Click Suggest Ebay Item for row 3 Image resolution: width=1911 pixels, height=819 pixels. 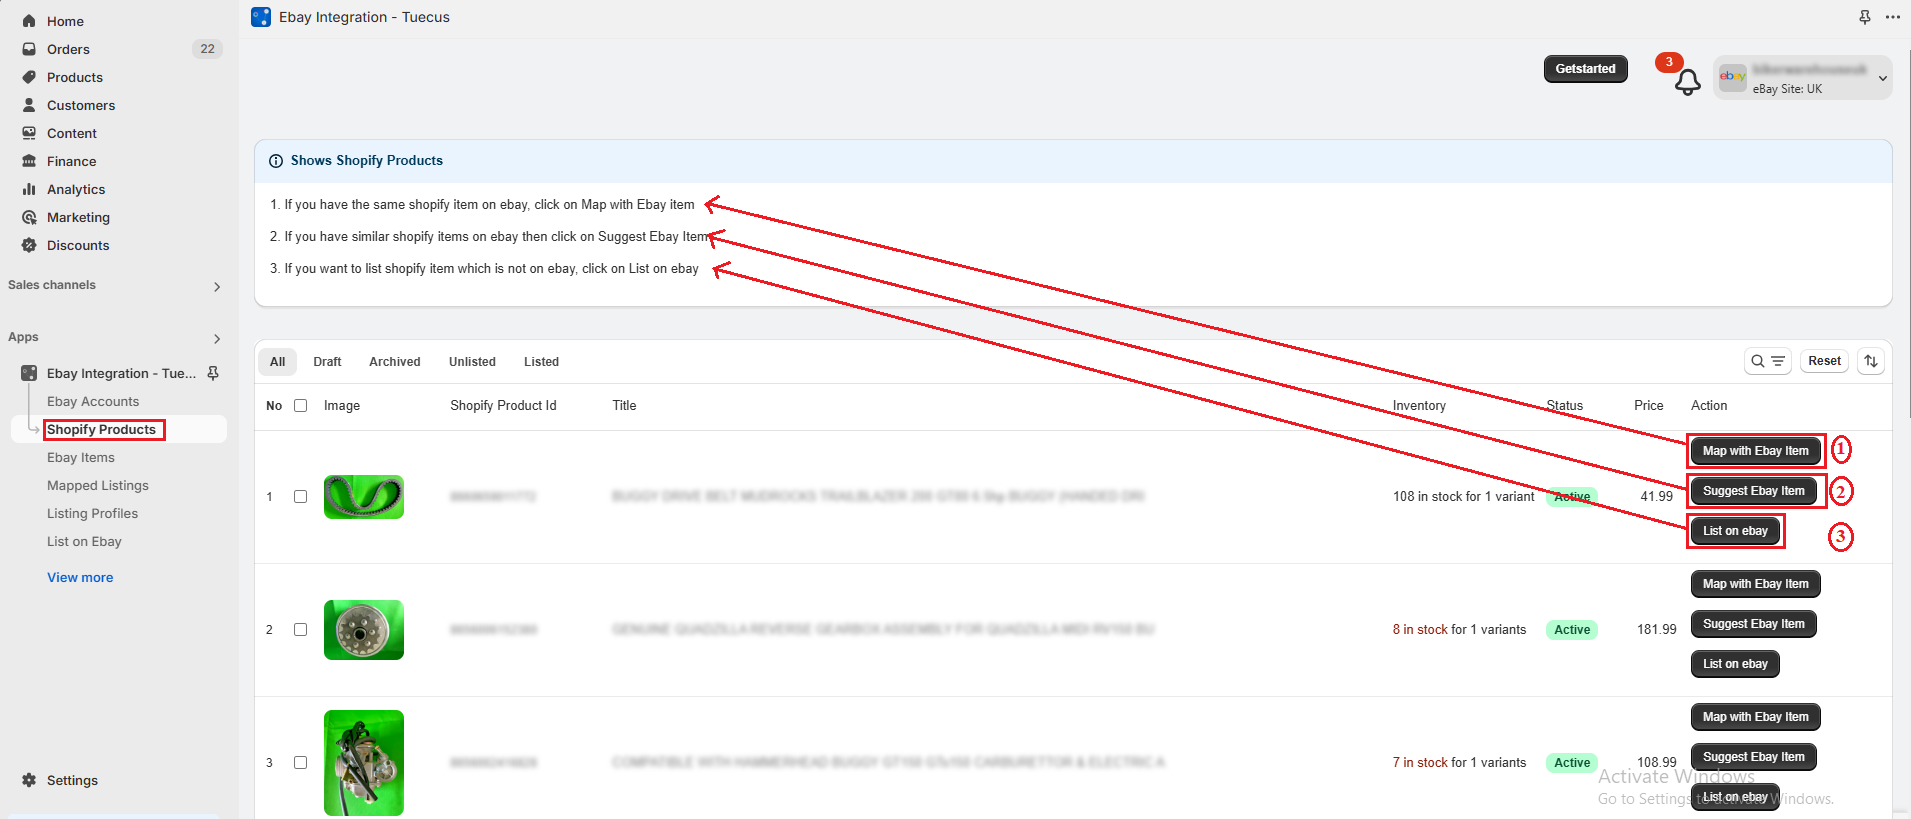coord(1753,757)
